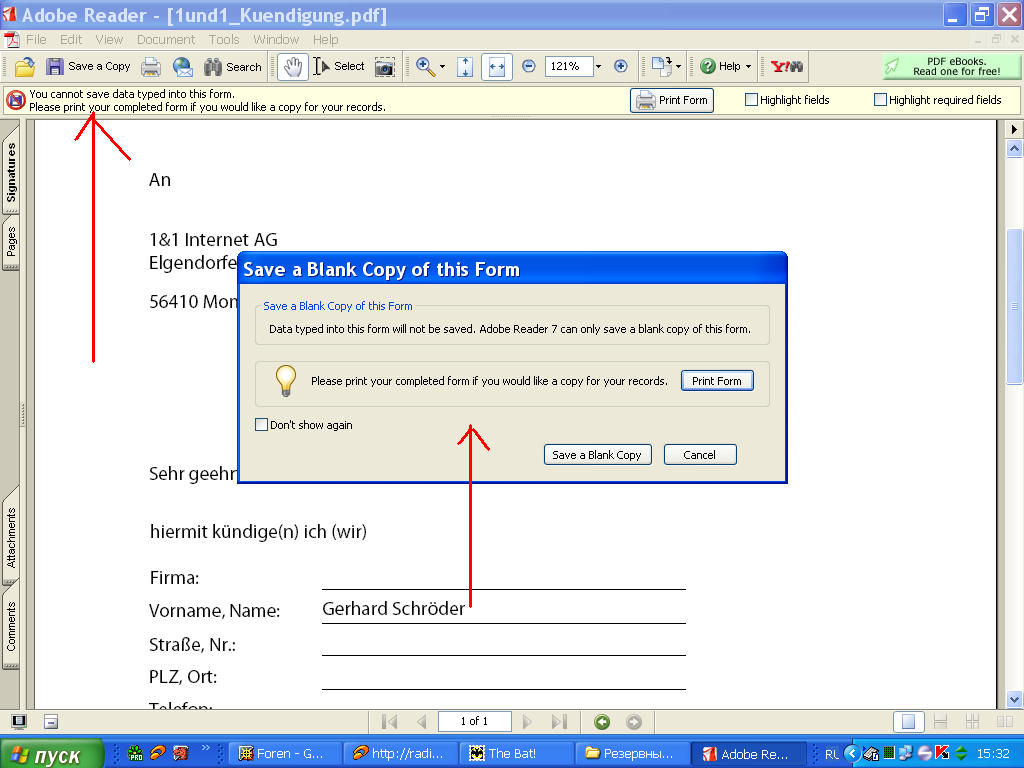Click Save a Blank Copy button
The image size is (1024, 768).
click(597, 455)
